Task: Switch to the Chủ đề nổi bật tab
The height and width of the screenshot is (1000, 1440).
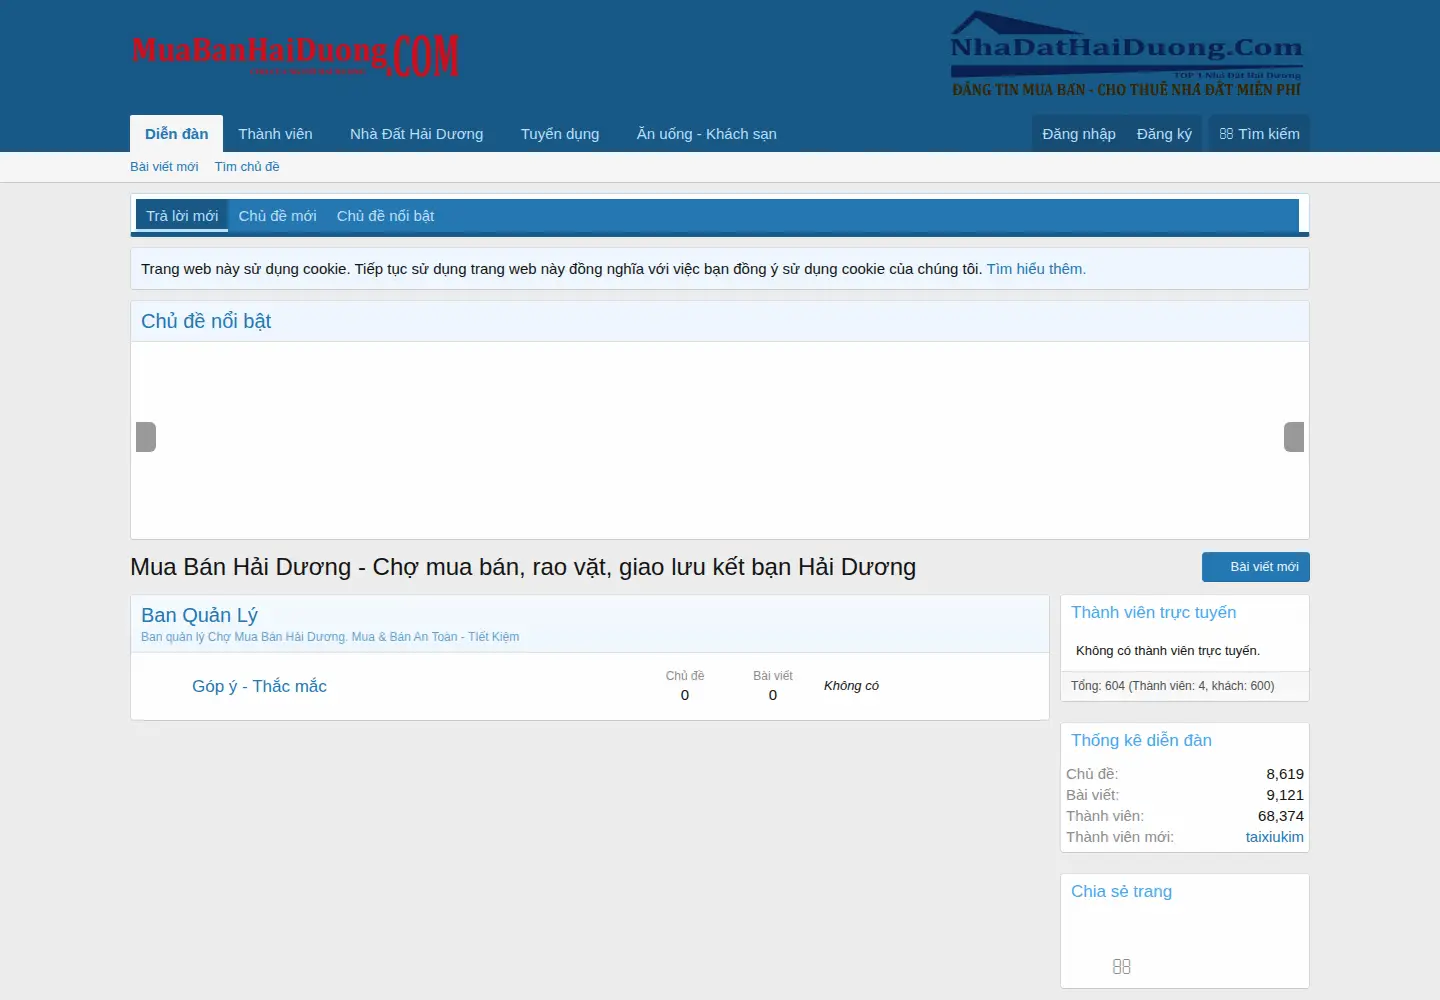Action: point(385,216)
